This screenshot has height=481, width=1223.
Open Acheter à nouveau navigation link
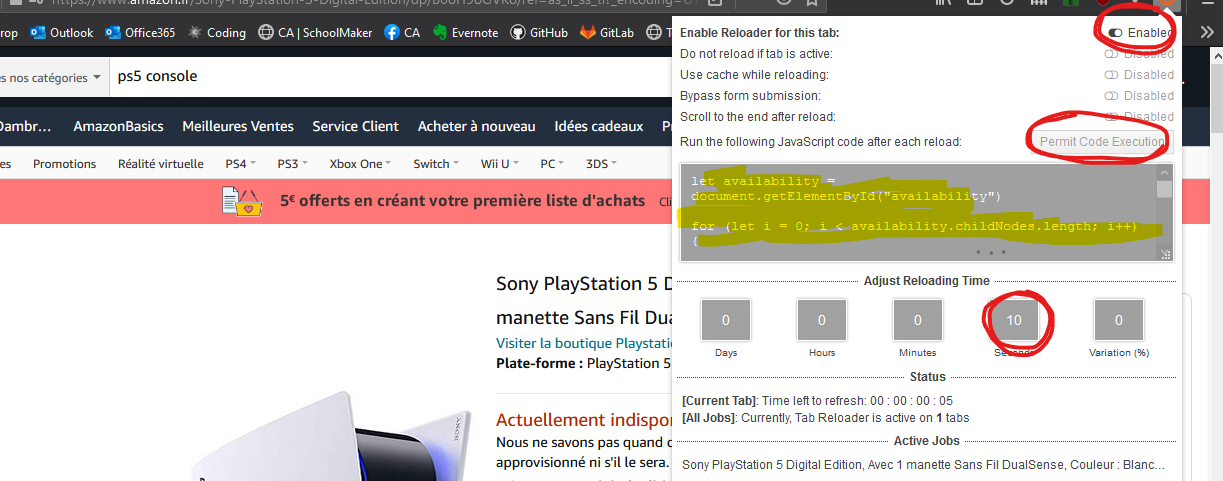476,126
